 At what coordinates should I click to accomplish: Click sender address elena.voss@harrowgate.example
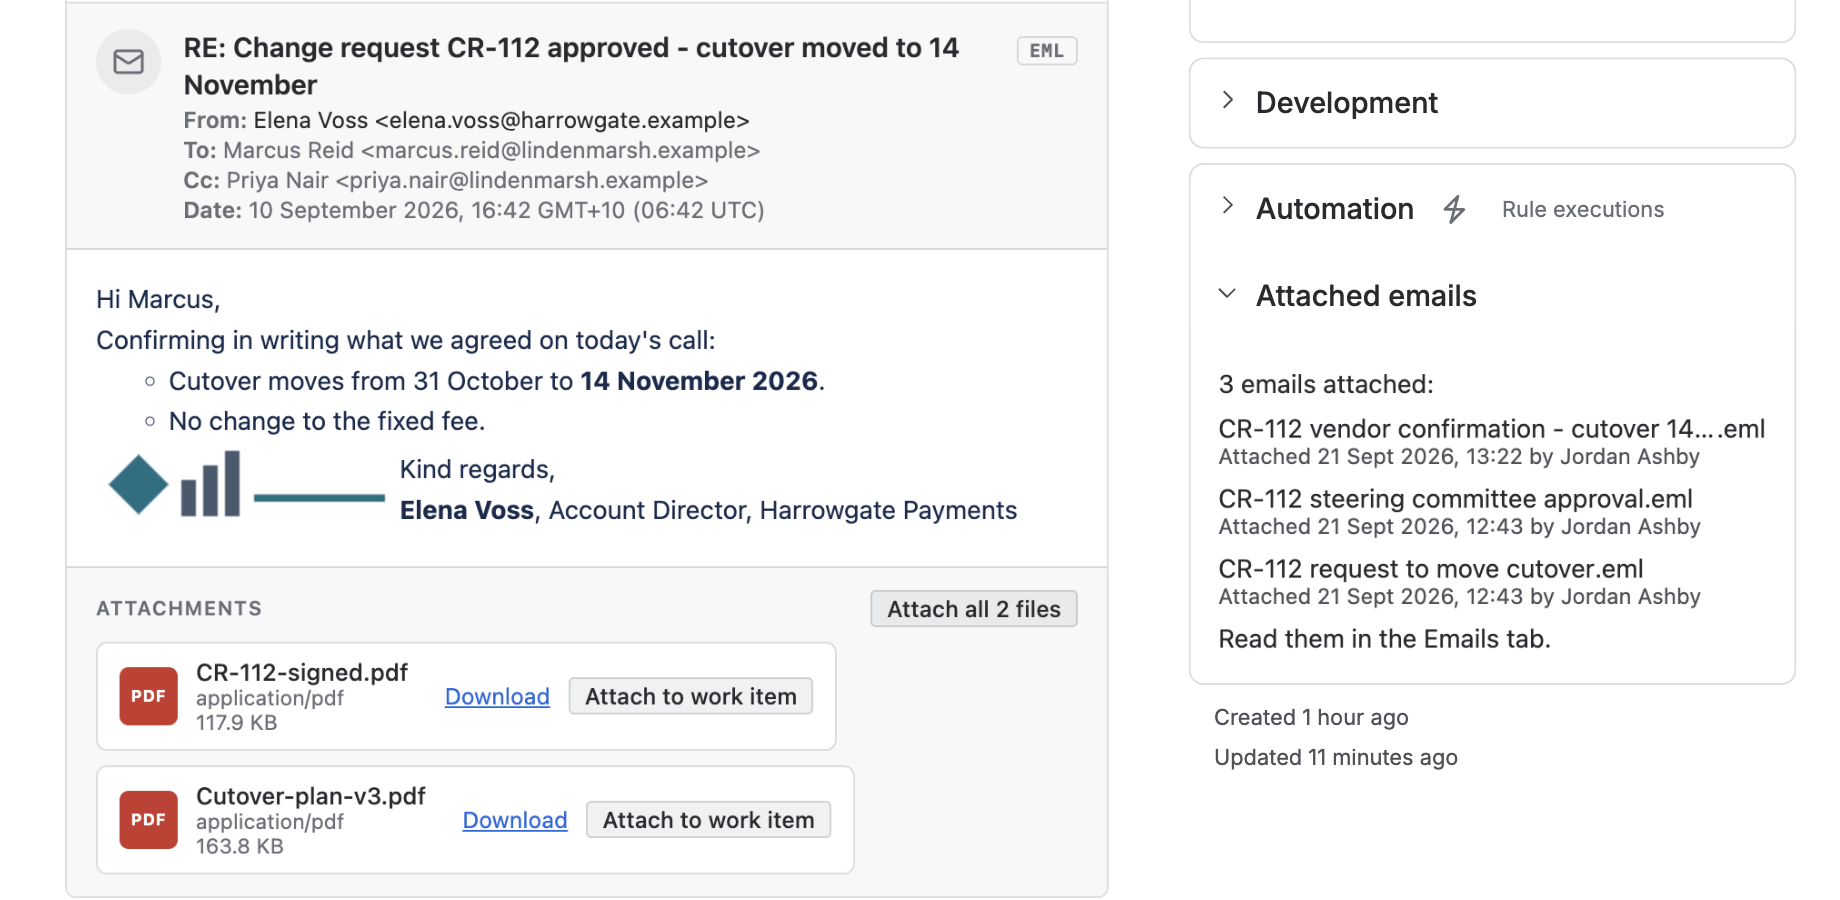tap(562, 120)
